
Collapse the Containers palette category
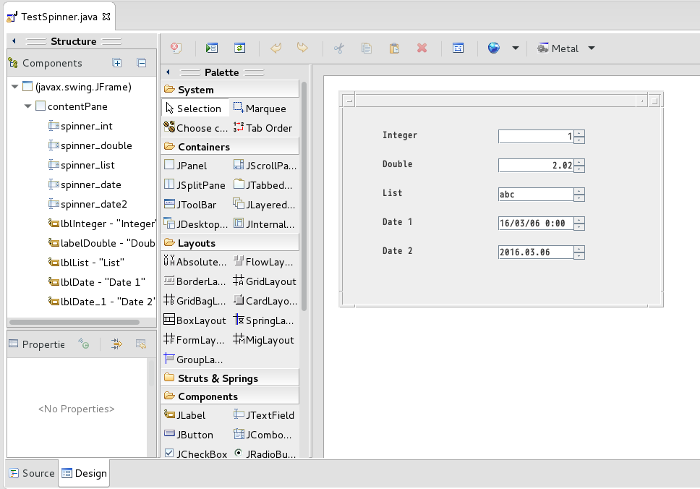click(230, 146)
